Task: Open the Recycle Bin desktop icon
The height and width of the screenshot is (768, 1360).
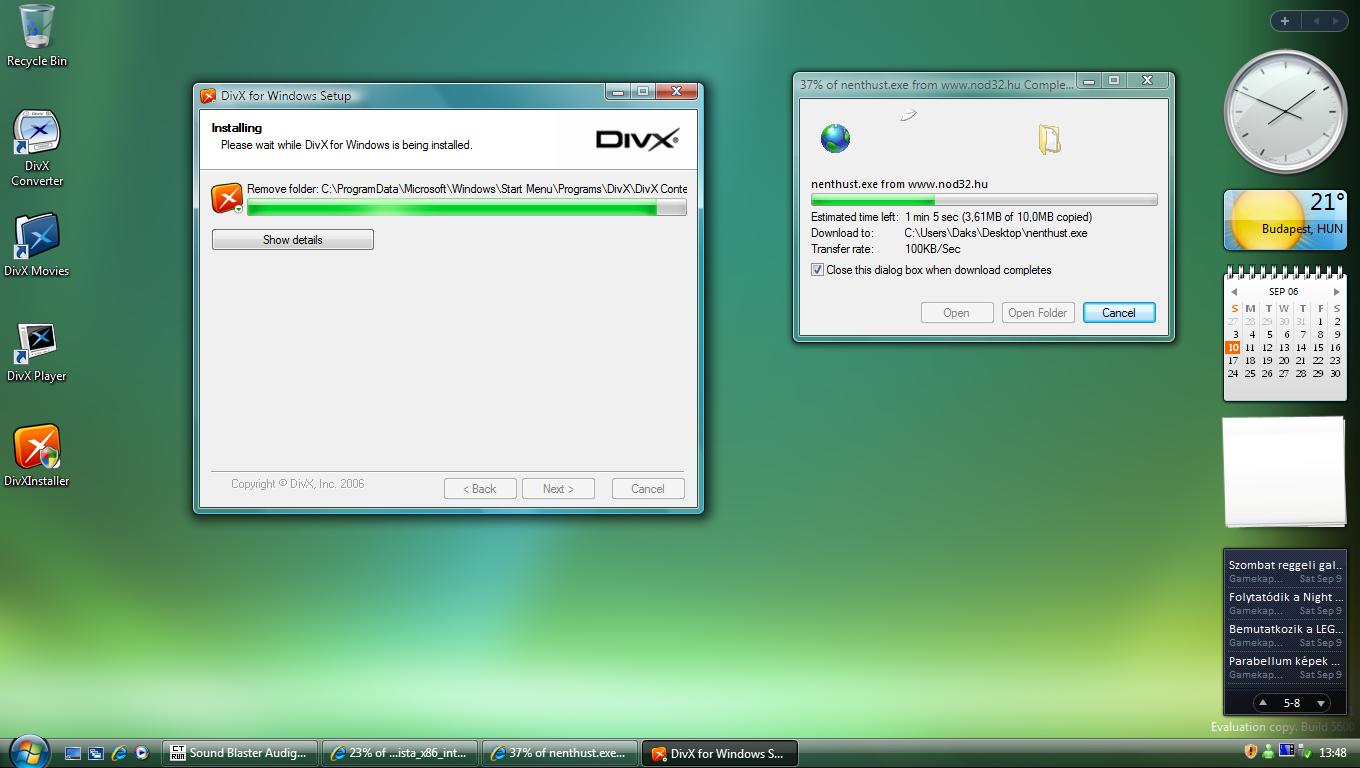Action: coord(36,35)
